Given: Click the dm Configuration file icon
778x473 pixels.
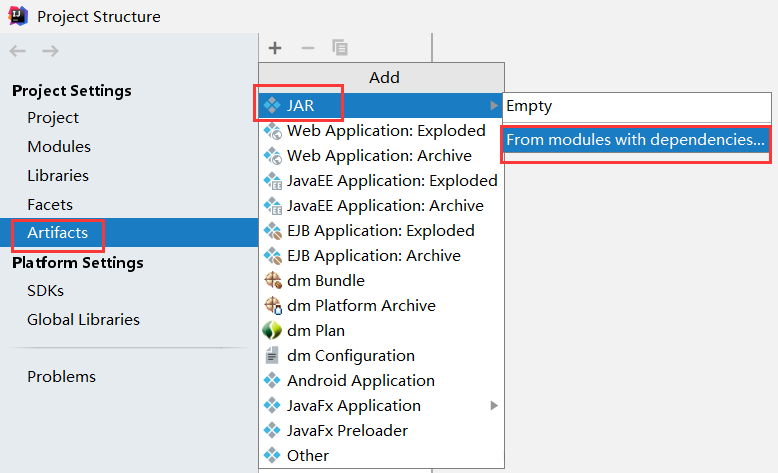Looking at the screenshot, I should click(272, 356).
